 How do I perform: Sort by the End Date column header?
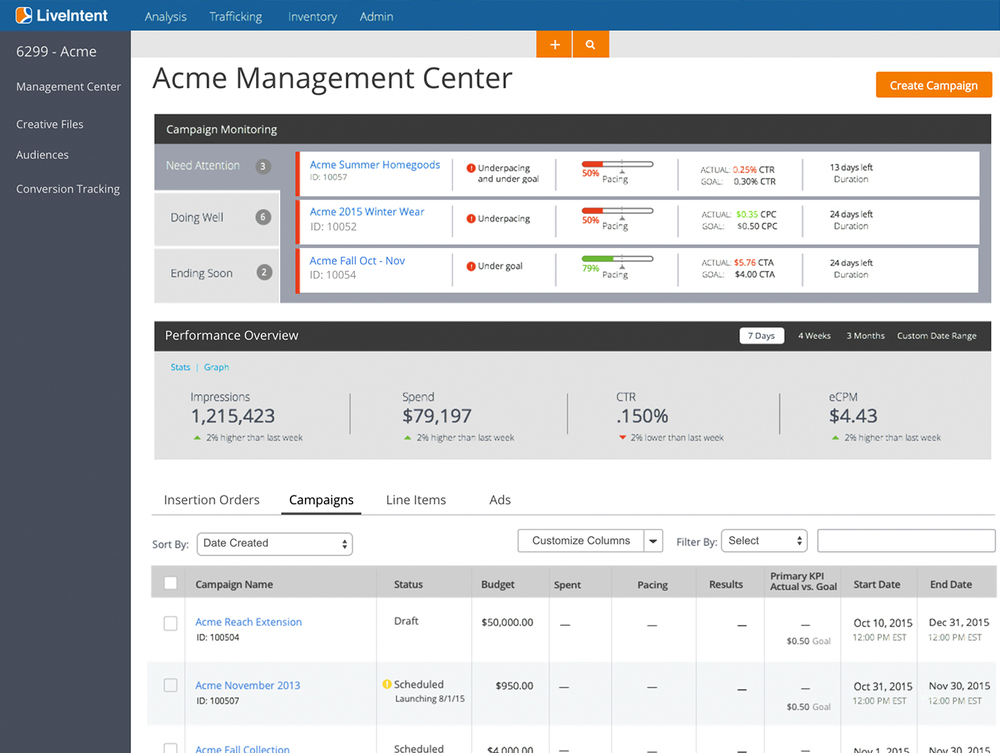click(951, 584)
